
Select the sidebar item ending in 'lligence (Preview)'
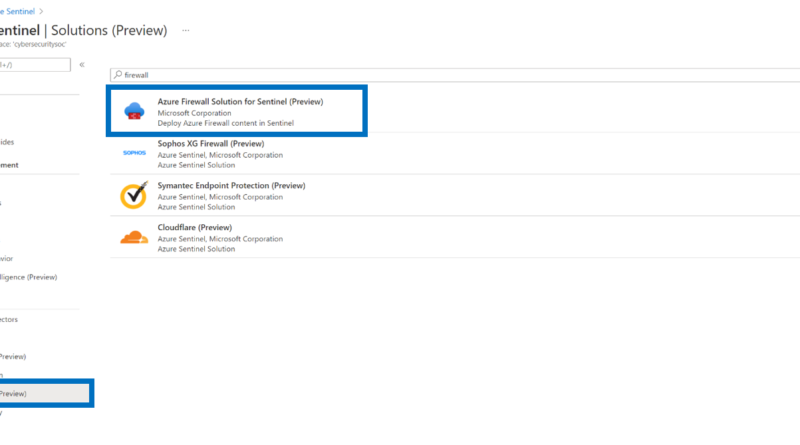click(x=29, y=277)
